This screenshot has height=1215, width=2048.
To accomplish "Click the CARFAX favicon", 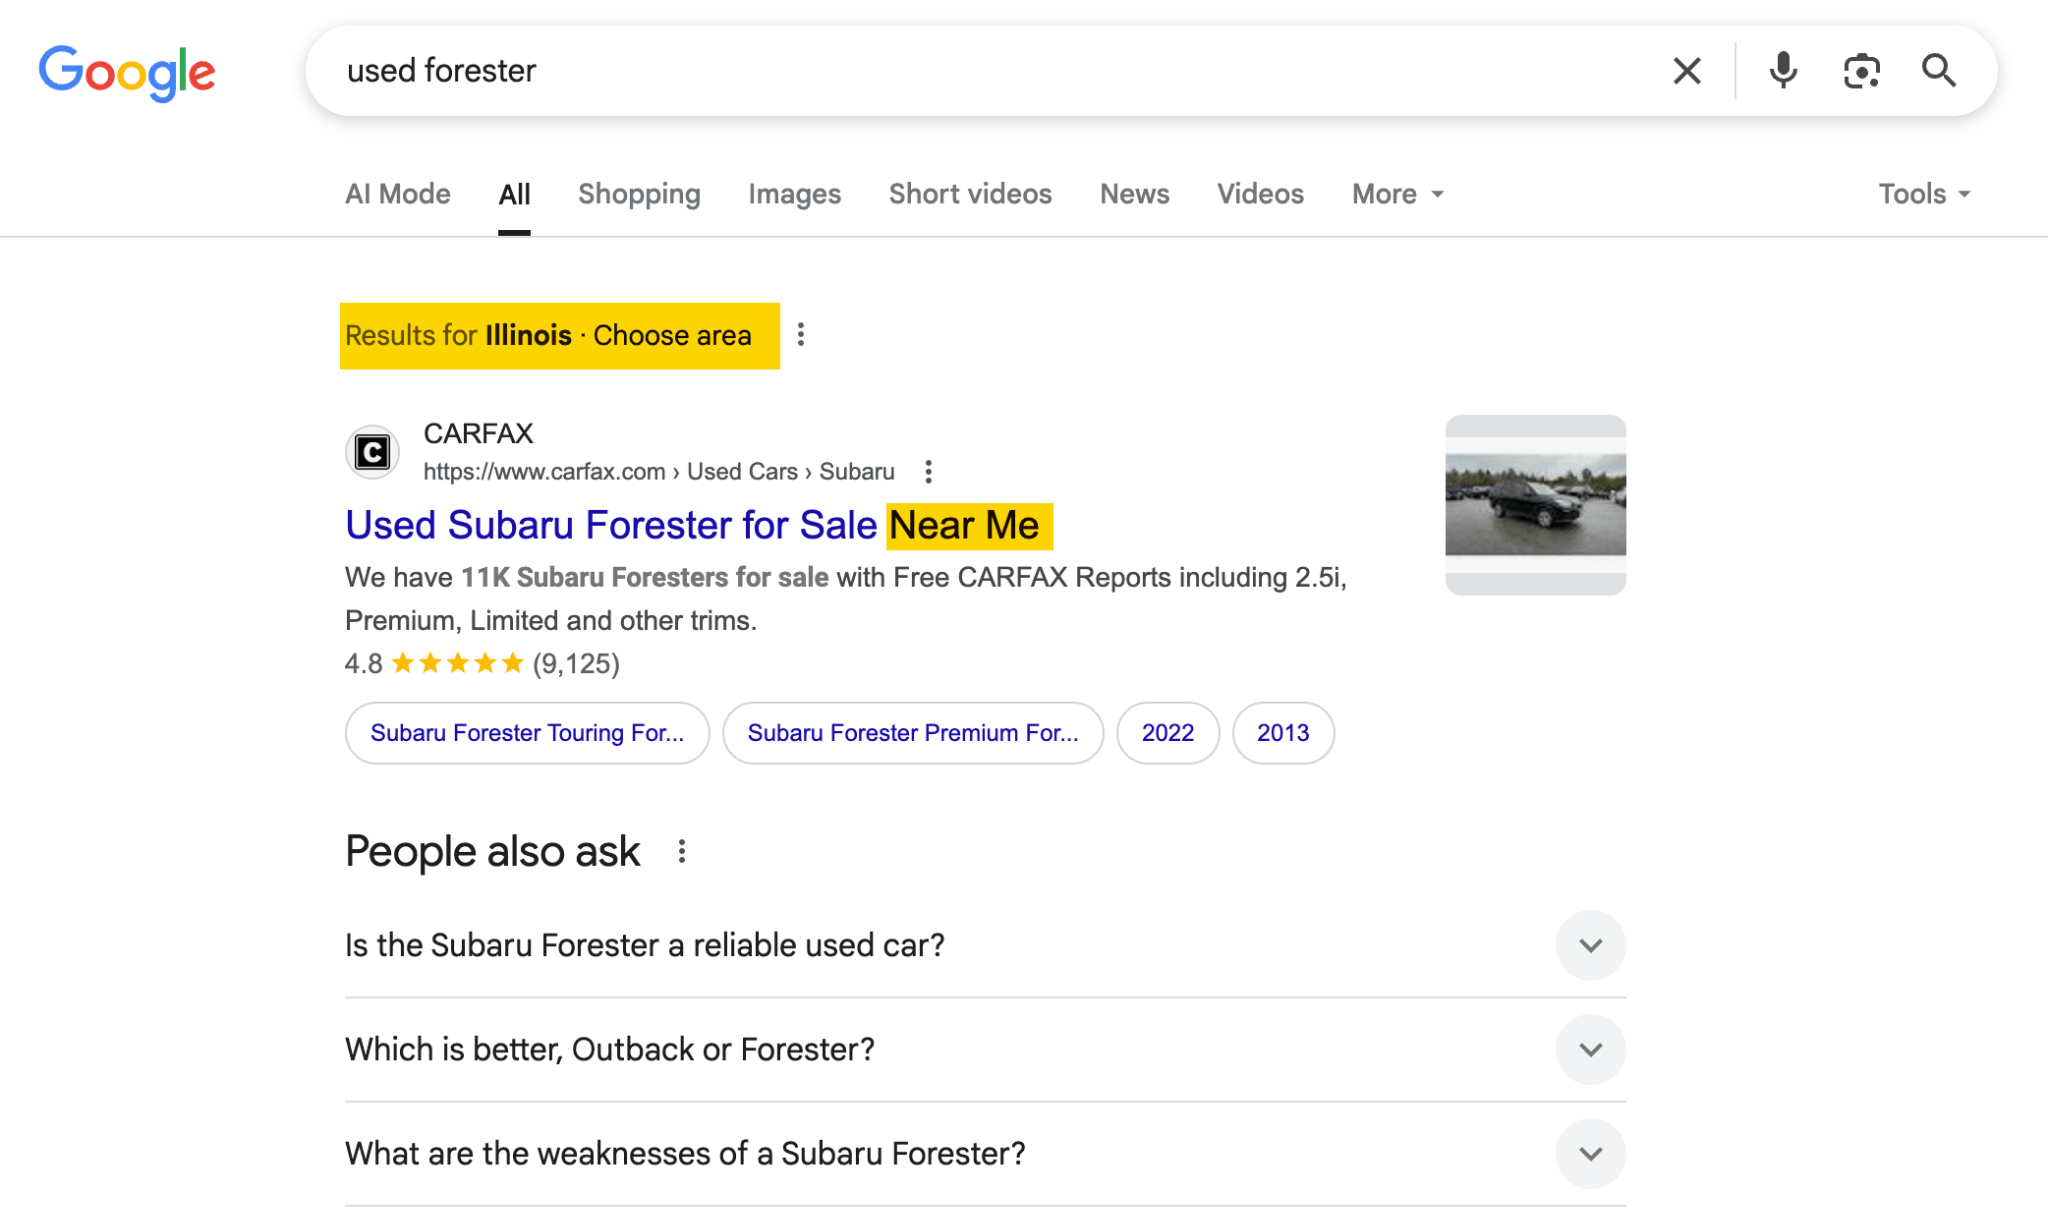I will (371, 451).
